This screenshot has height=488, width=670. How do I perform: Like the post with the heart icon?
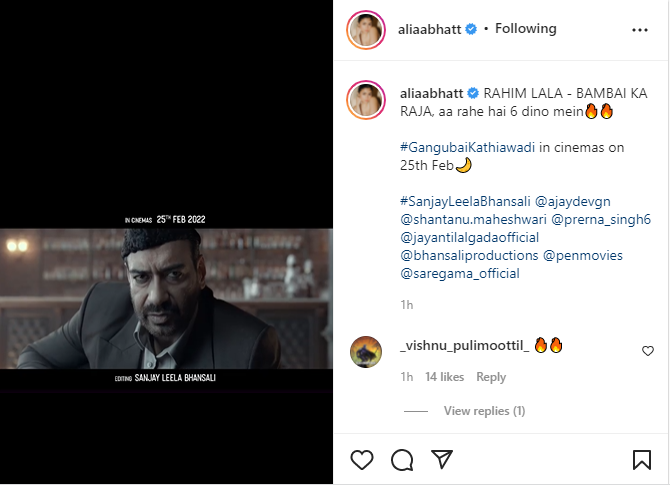tap(362, 460)
